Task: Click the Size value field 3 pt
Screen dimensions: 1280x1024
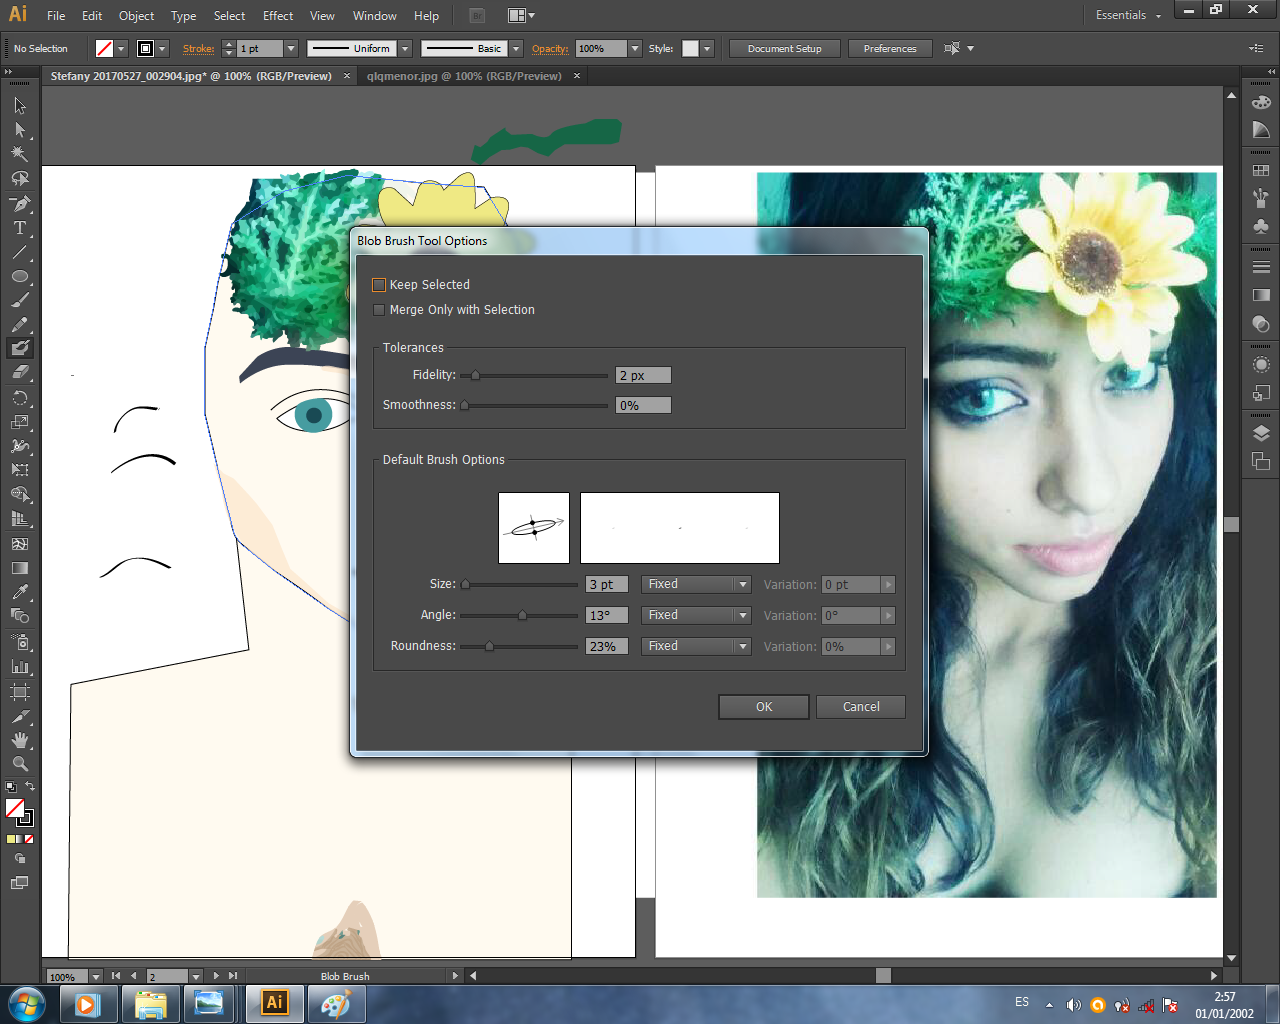Action: coord(607,584)
